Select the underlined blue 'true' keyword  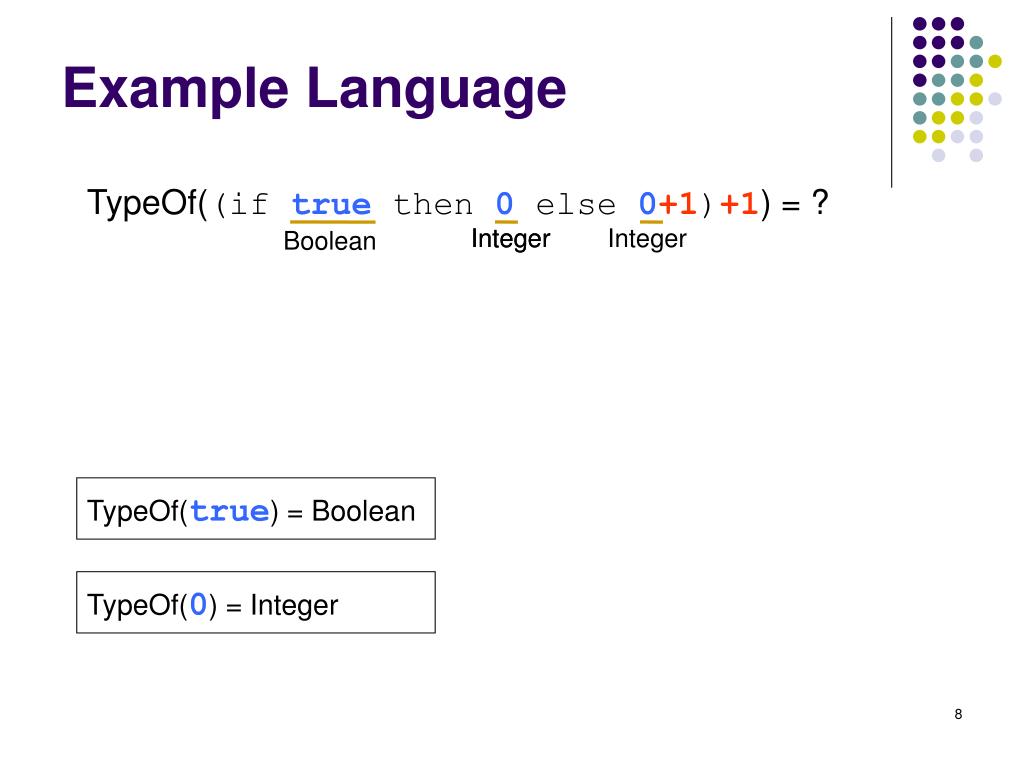[332, 205]
